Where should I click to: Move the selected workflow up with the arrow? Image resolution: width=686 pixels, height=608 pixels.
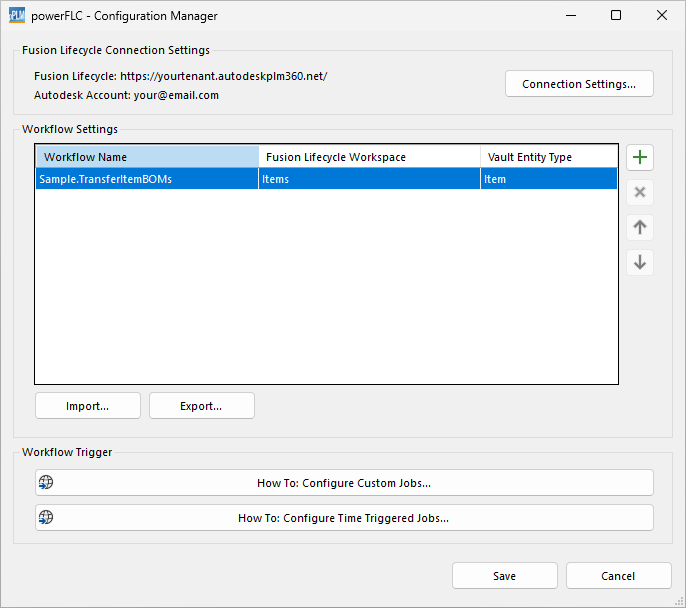pos(640,228)
